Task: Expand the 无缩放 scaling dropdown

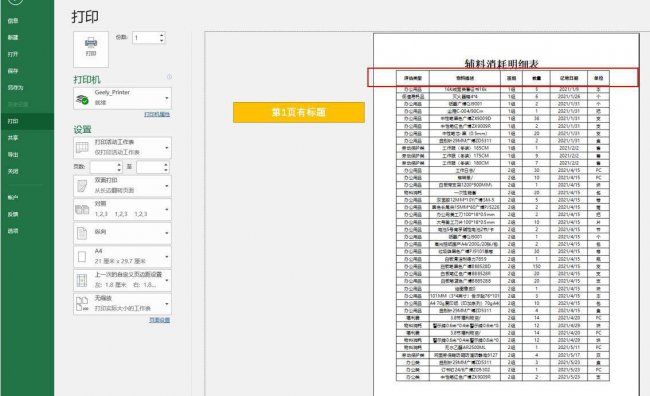Action: [122, 304]
